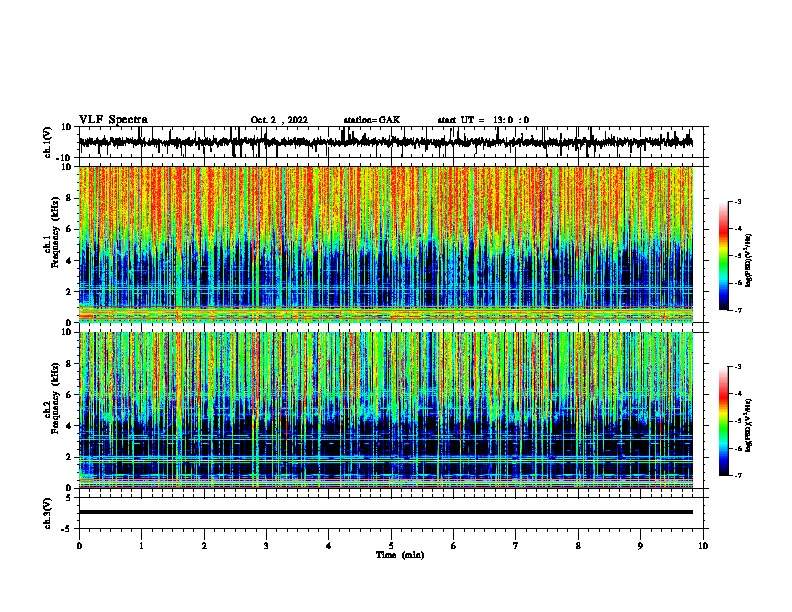Click the time axis tick label "10"
The width and height of the screenshot is (792, 612).
point(703,546)
